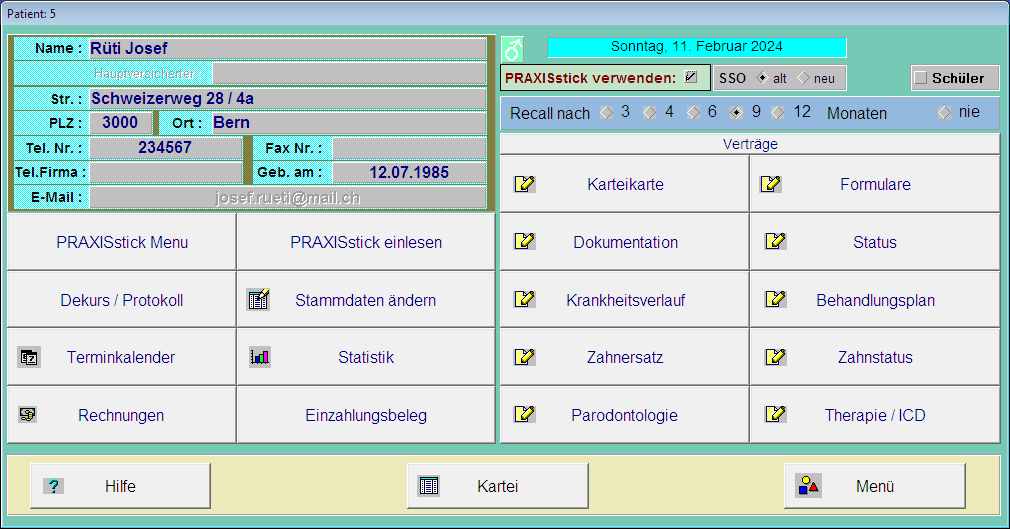Click the male gender symbol icon
The height and width of the screenshot is (529, 1010).
[x=512, y=49]
